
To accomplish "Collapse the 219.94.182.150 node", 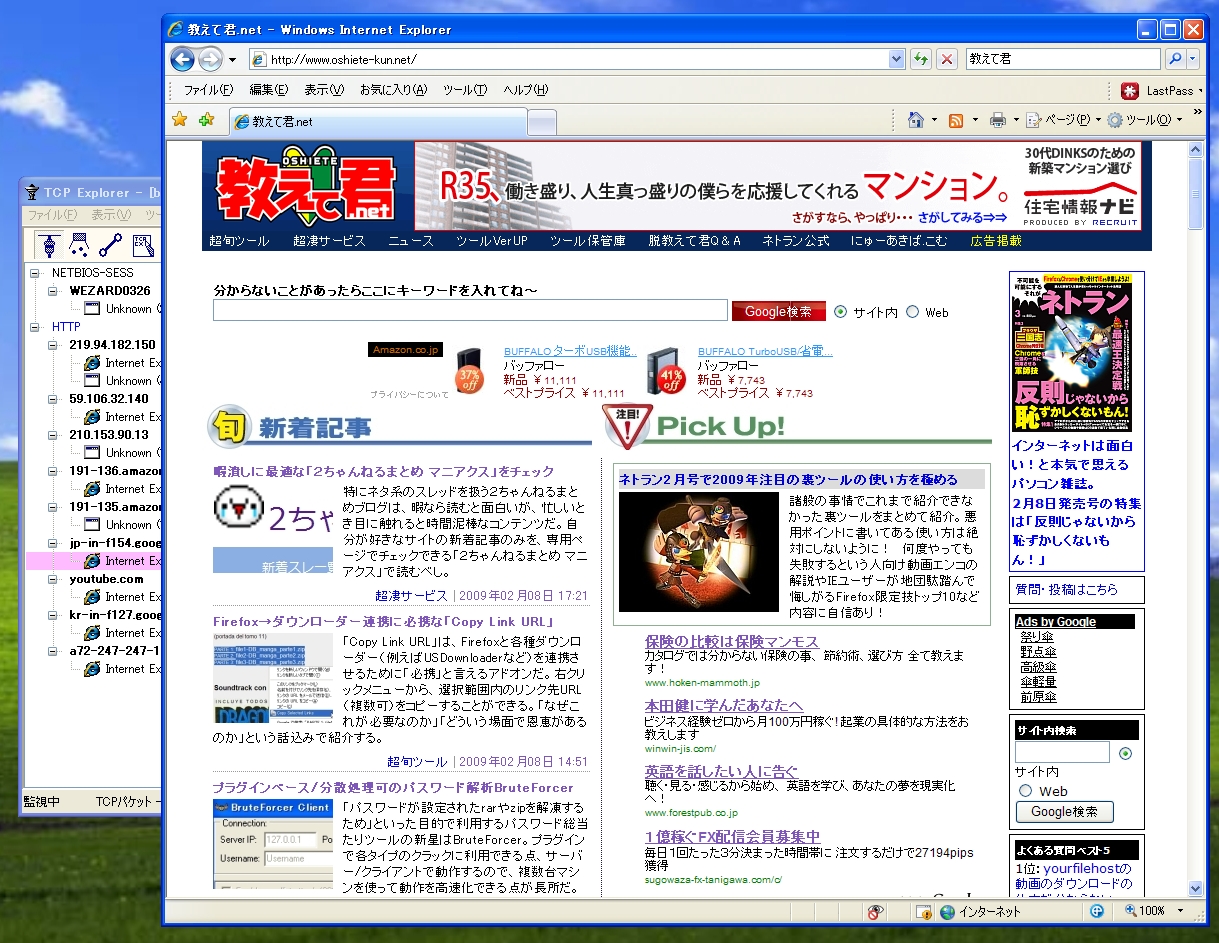I will click(x=53, y=345).
